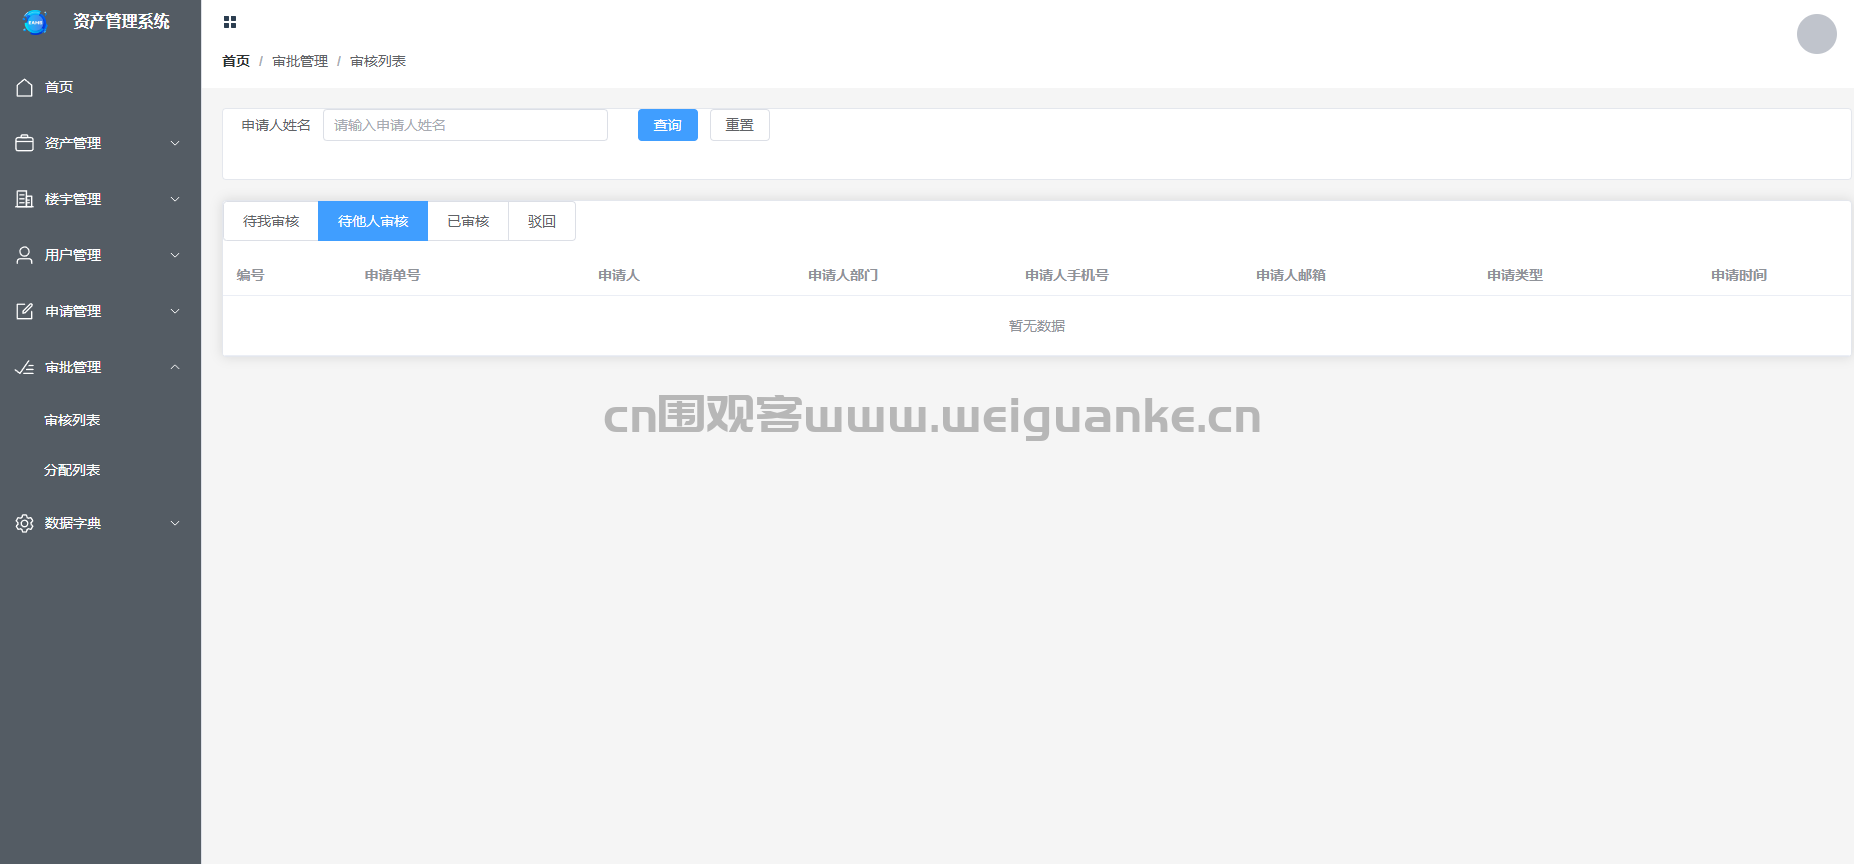This screenshot has height=864, width=1854.
Task: Click the 用户管理 person icon
Action: click(25, 256)
